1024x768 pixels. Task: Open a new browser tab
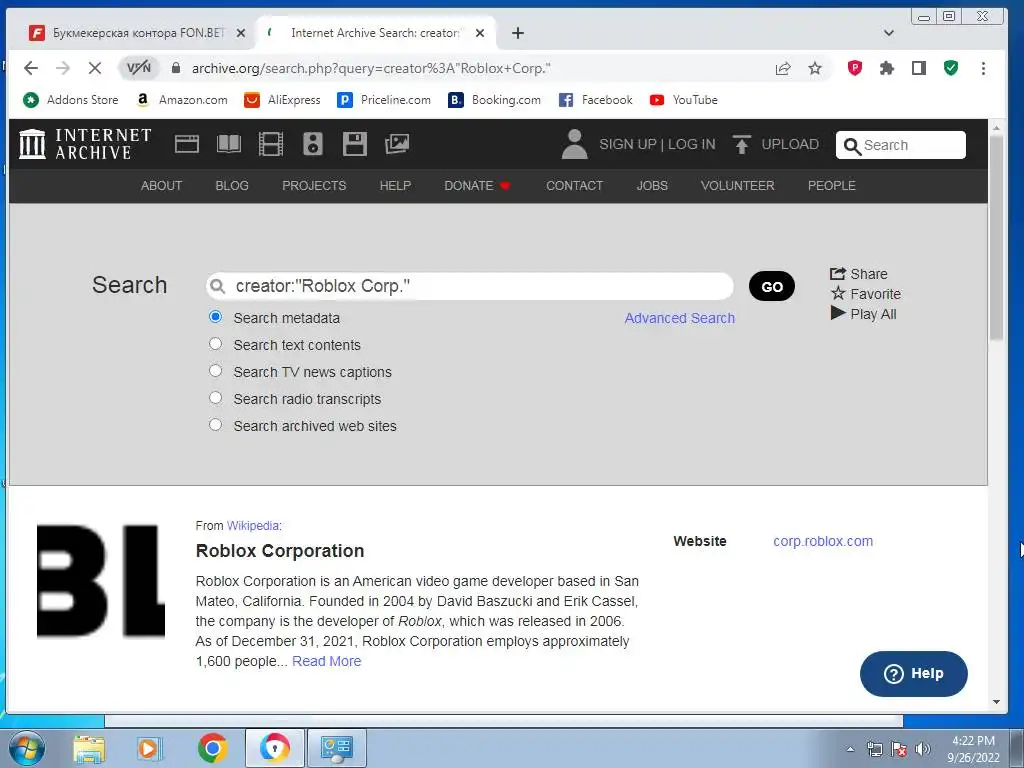[x=517, y=33]
